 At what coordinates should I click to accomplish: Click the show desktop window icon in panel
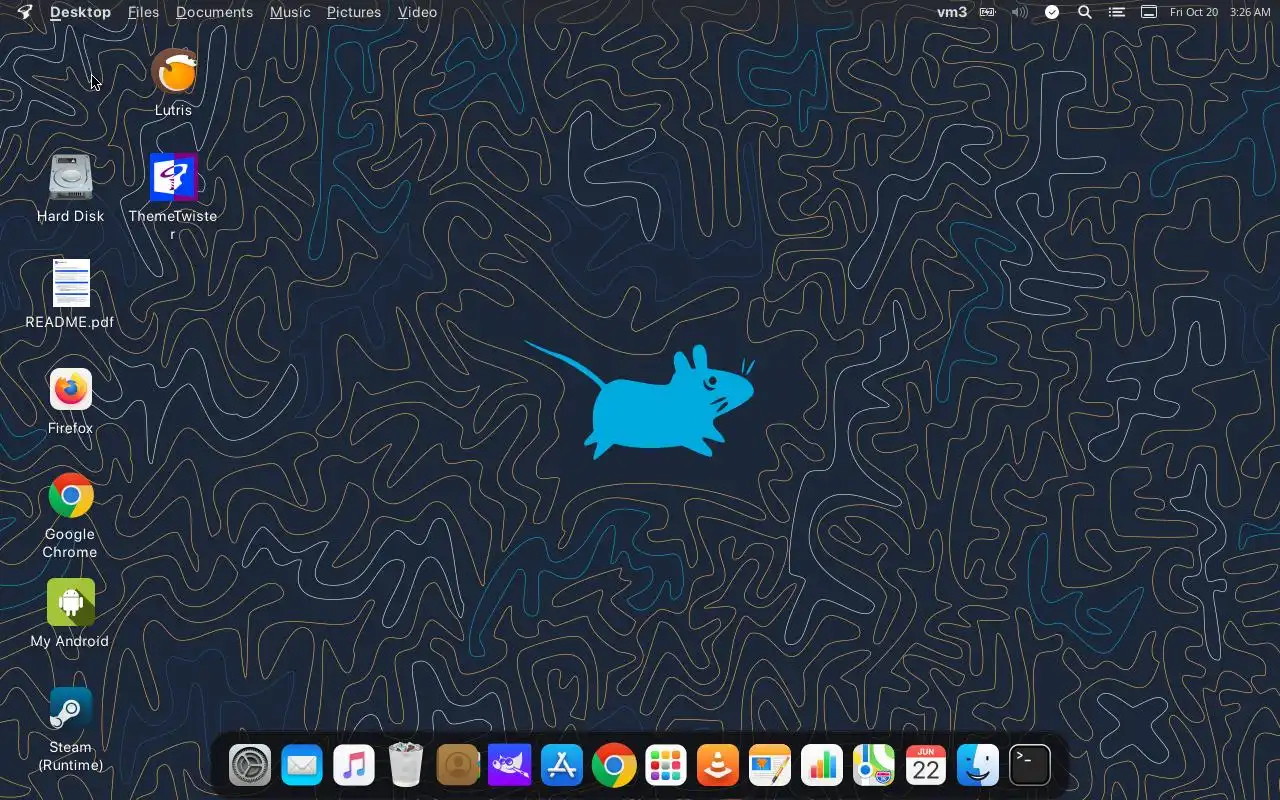[x=1149, y=12]
